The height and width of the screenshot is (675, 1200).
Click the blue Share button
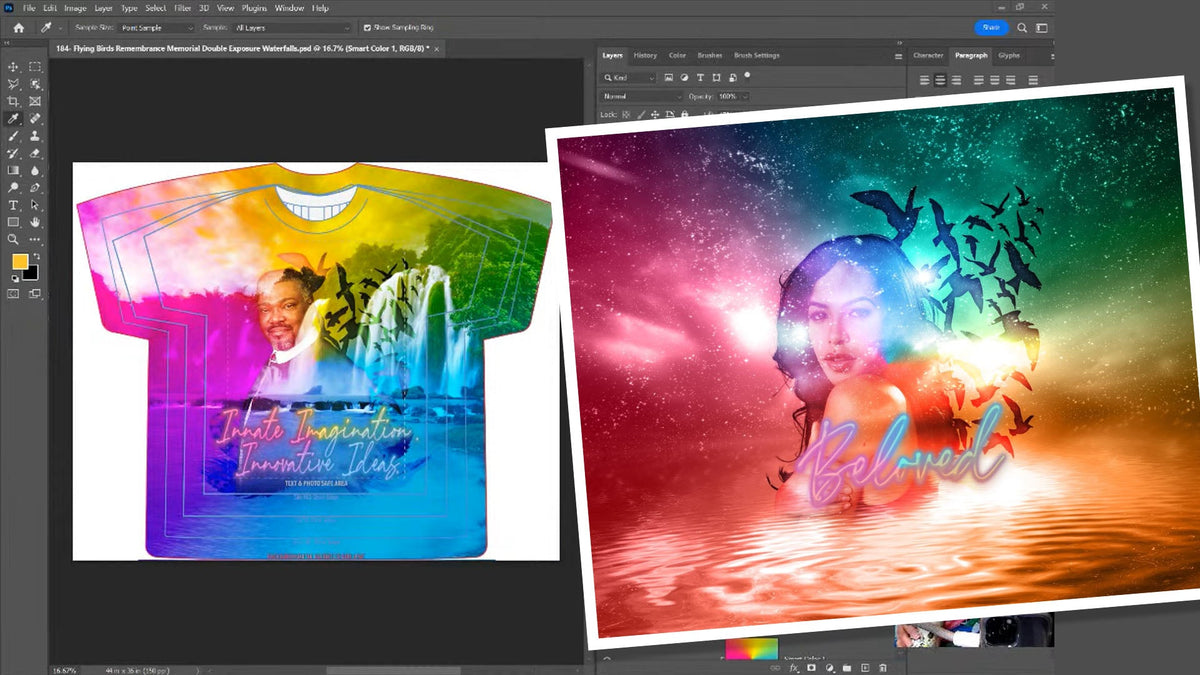point(990,28)
